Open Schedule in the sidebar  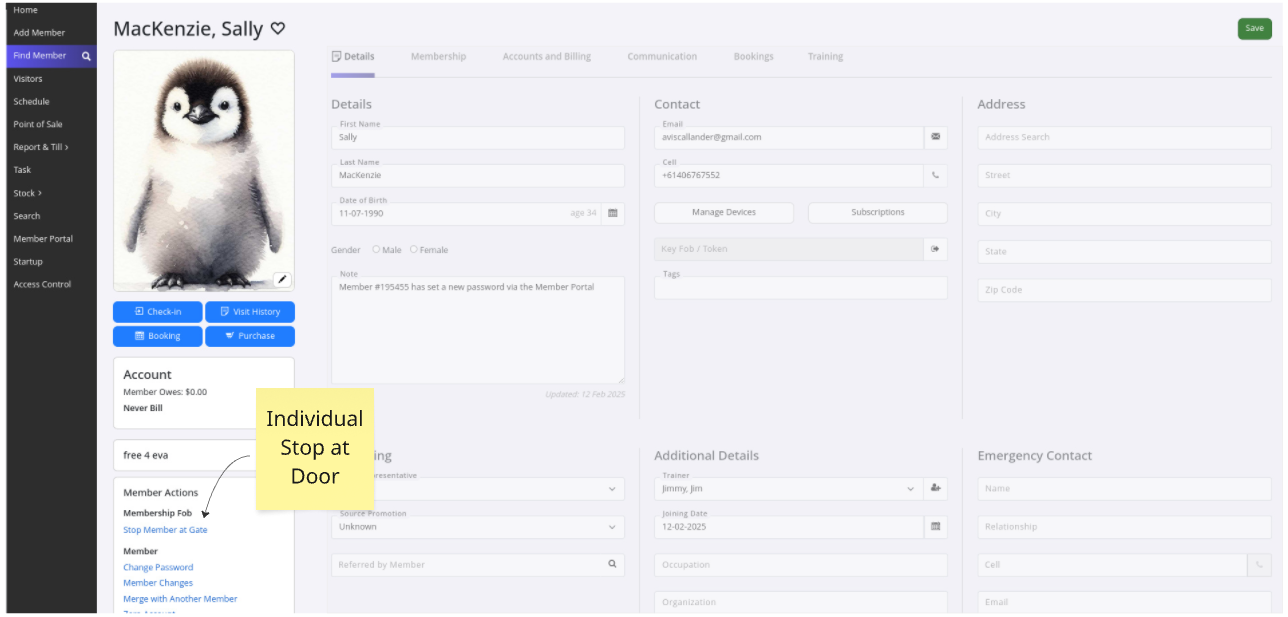pos(31,102)
